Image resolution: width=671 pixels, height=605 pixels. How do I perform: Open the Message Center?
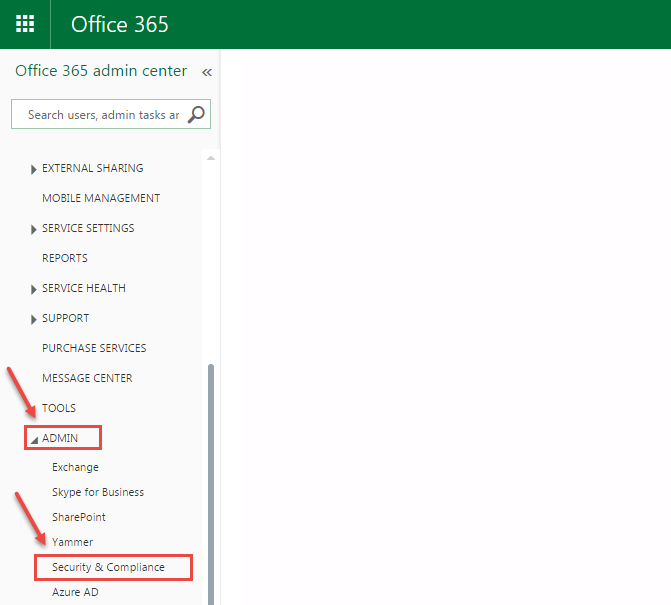pos(87,378)
